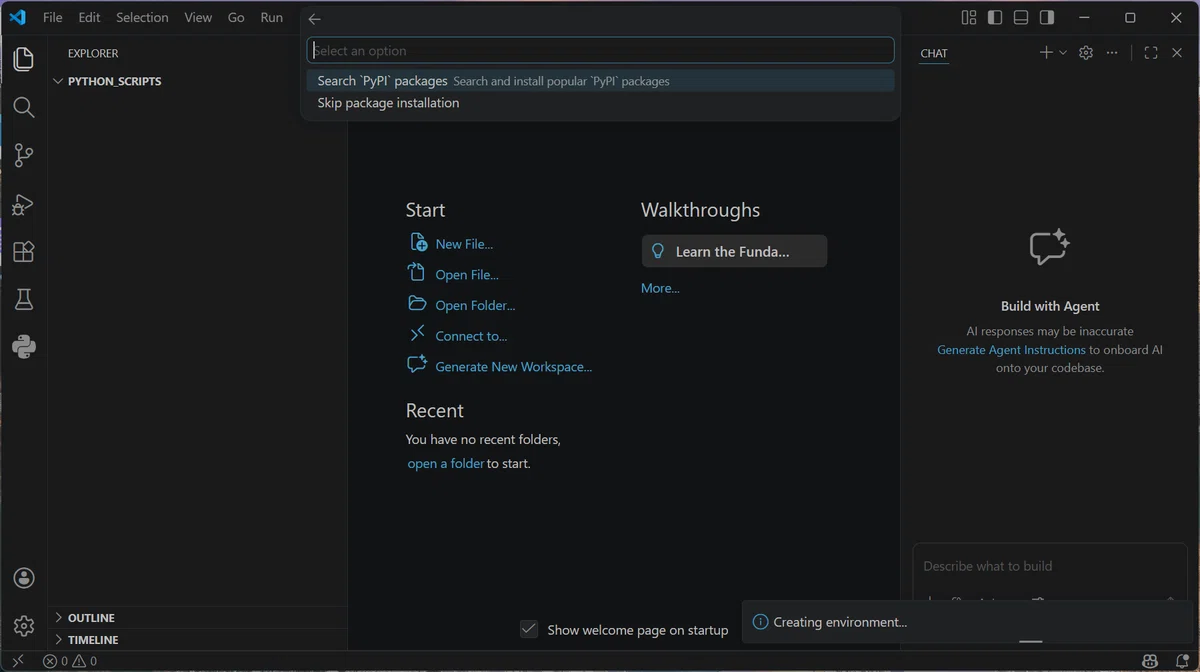Open Chat panel more actions ellipsis
The width and height of the screenshot is (1200, 672).
[x=1112, y=53]
